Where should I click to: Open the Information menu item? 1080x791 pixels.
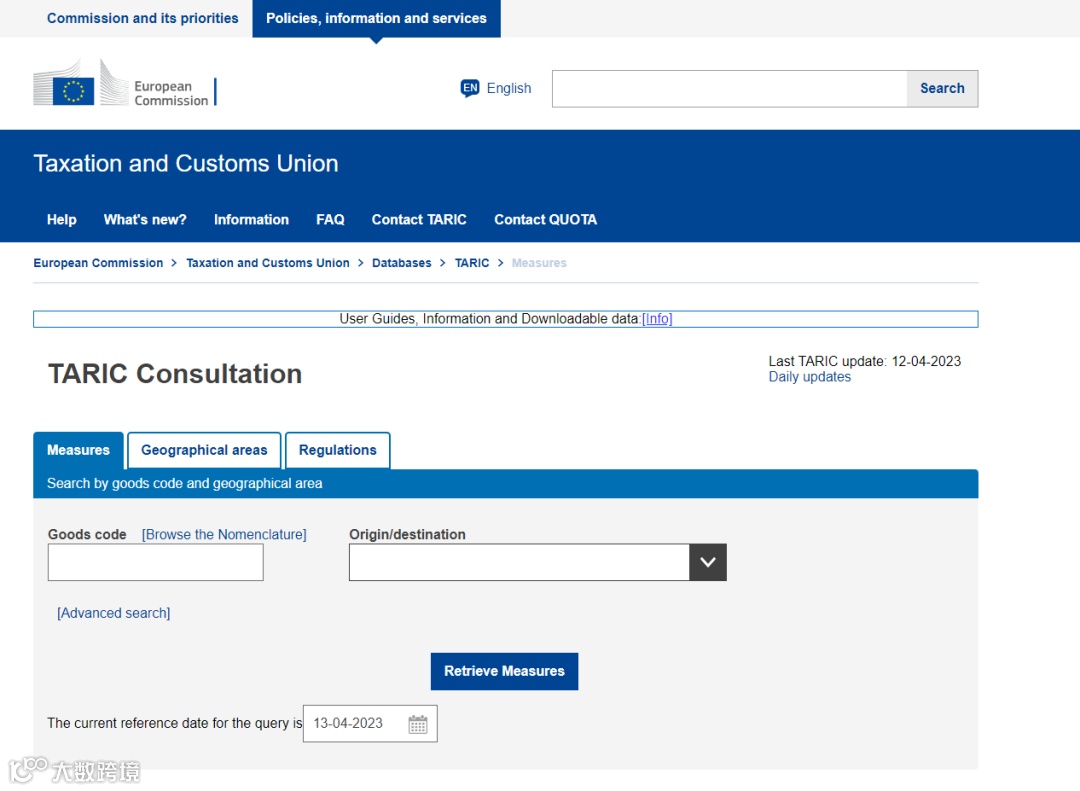pos(251,220)
